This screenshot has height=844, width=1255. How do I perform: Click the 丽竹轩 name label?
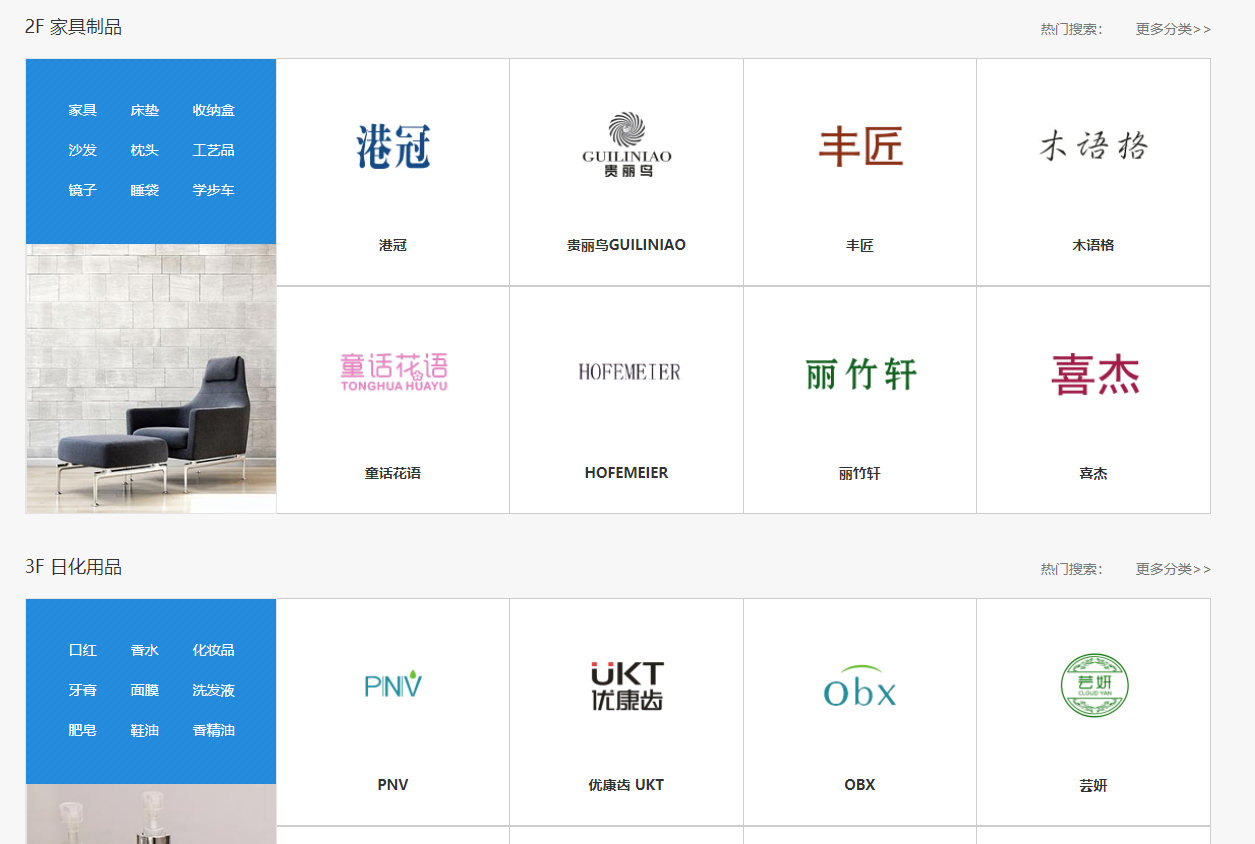click(x=860, y=473)
